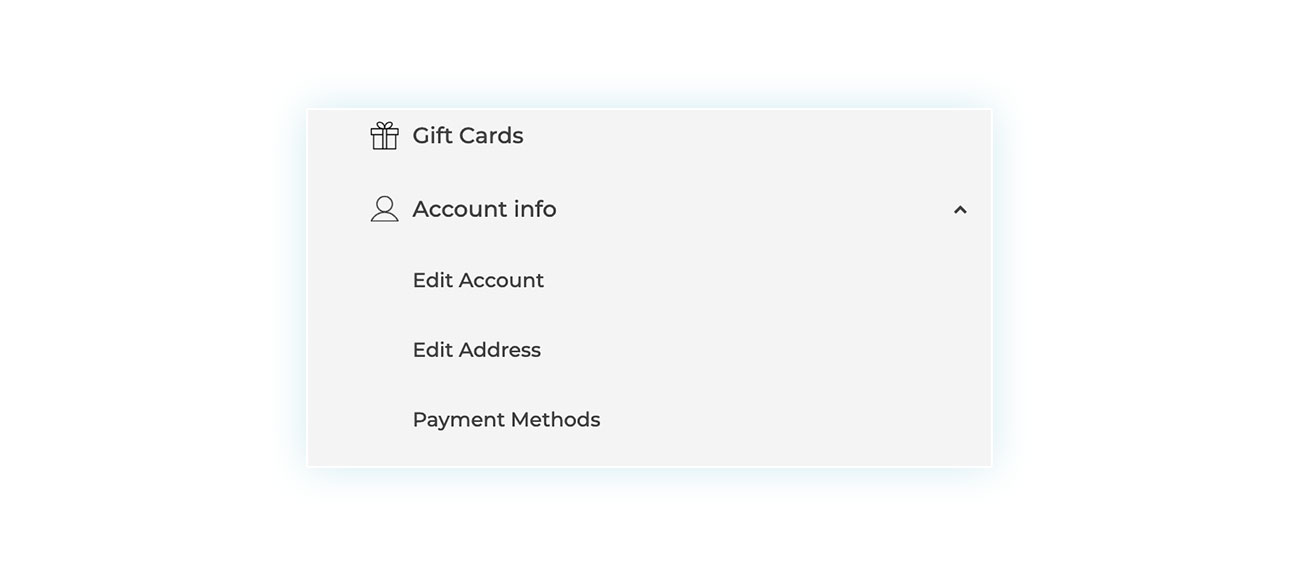Open Payment Methods page
Screen dimensions: 1300x575
tap(506, 420)
